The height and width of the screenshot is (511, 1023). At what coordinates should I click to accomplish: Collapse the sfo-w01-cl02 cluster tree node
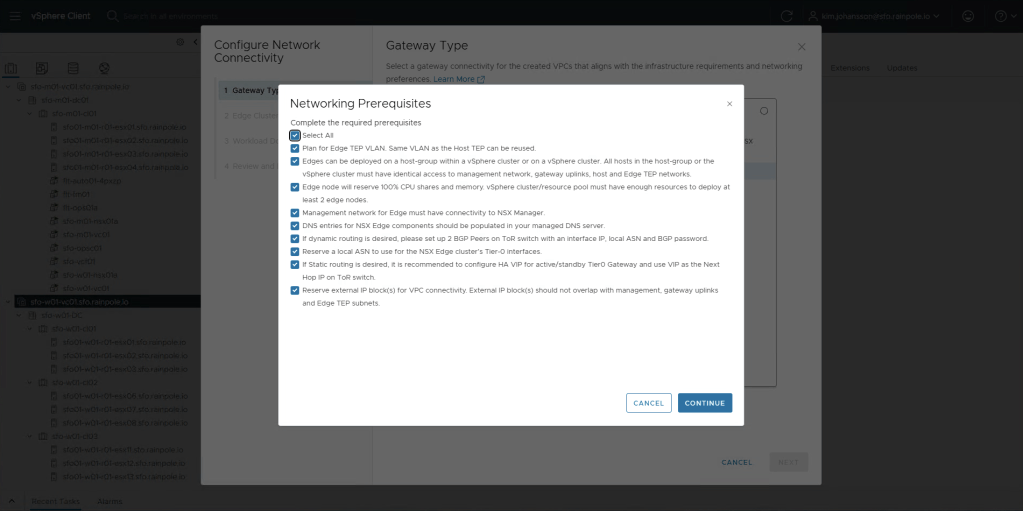(29, 381)
